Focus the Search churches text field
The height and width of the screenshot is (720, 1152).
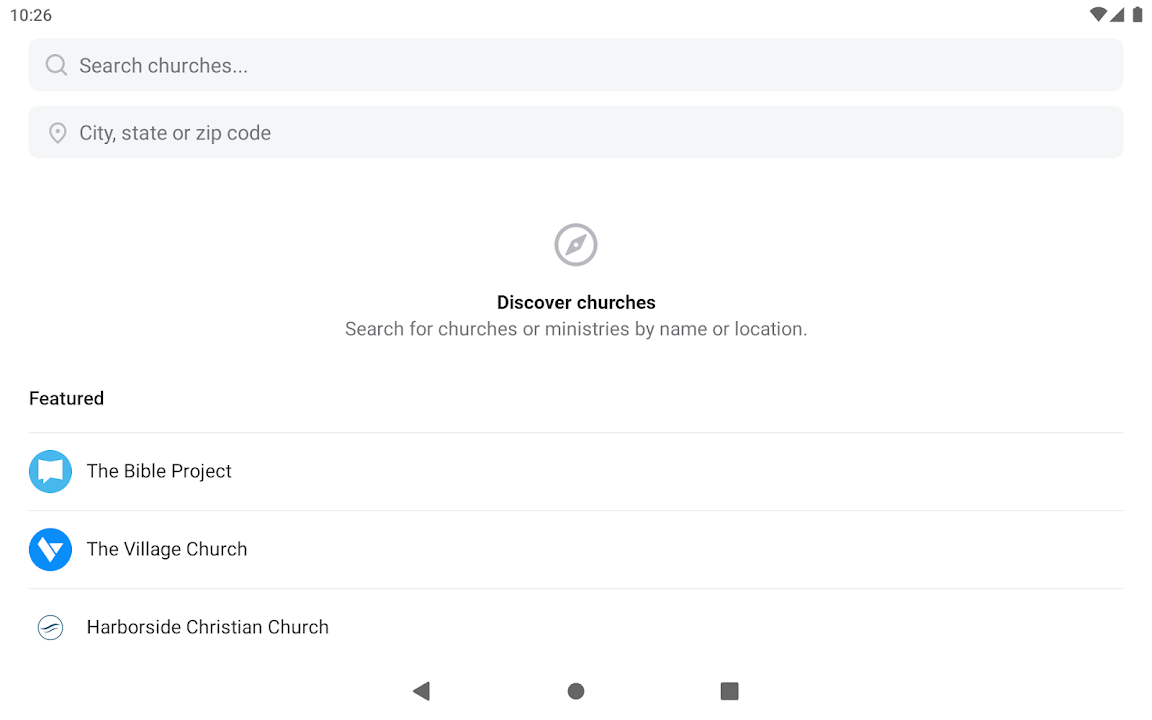[590, 66]
